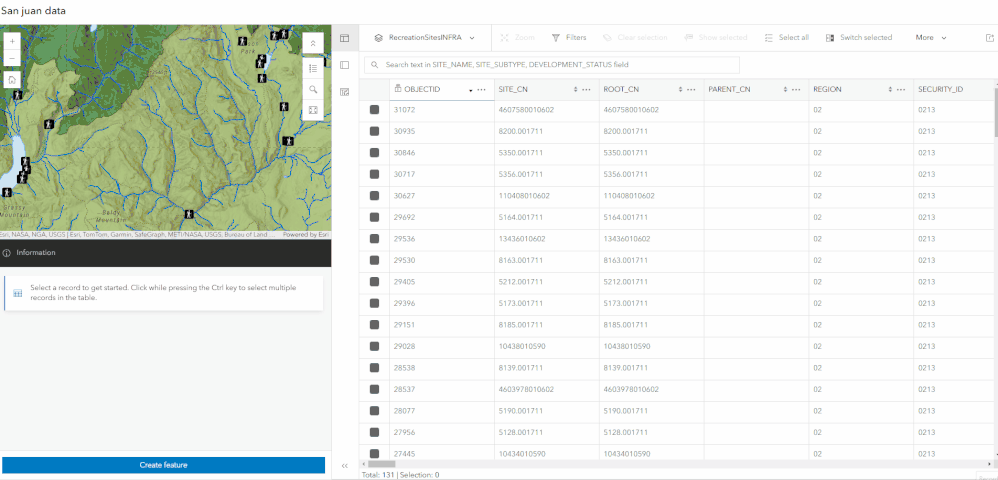998x480 pixels.
Task: Click the table search text field
Action: point(552,65)
